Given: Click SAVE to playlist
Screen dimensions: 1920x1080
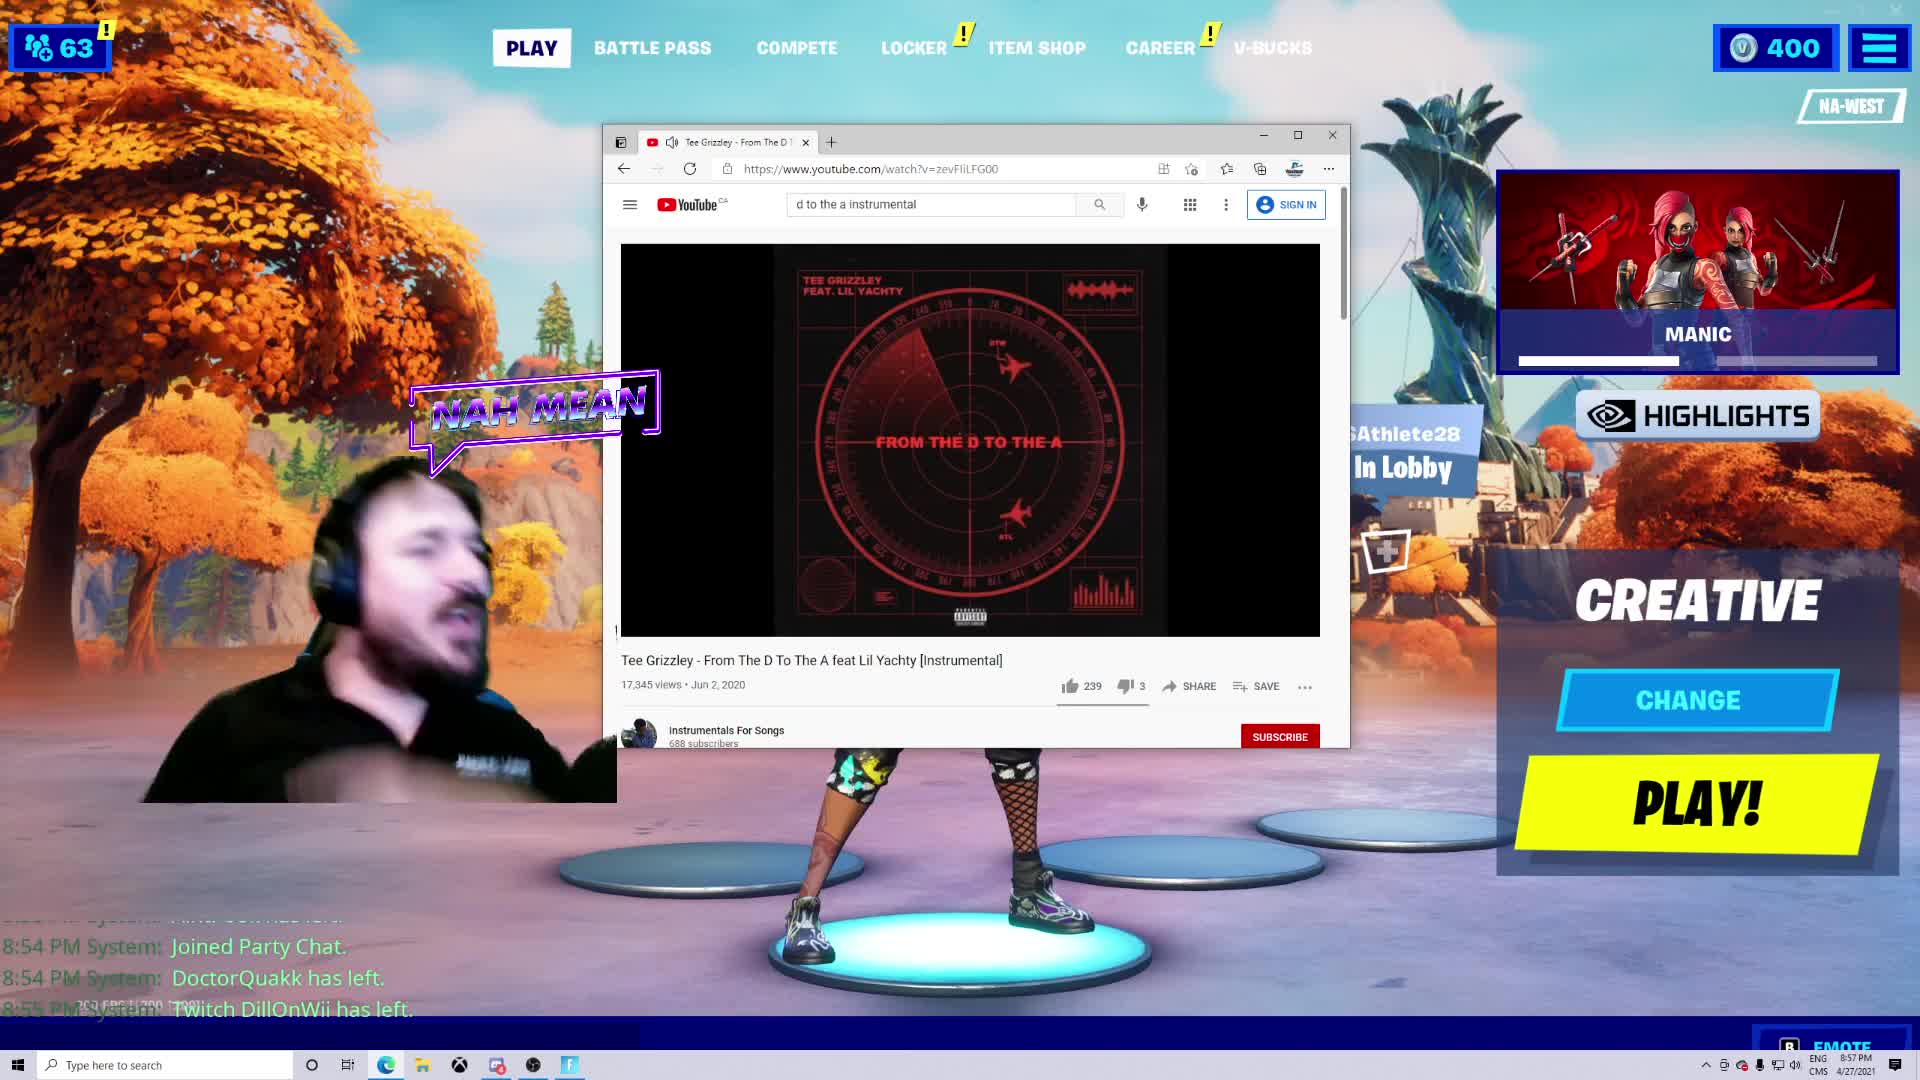Looking at the screenshot, I should click(1256, 686).
